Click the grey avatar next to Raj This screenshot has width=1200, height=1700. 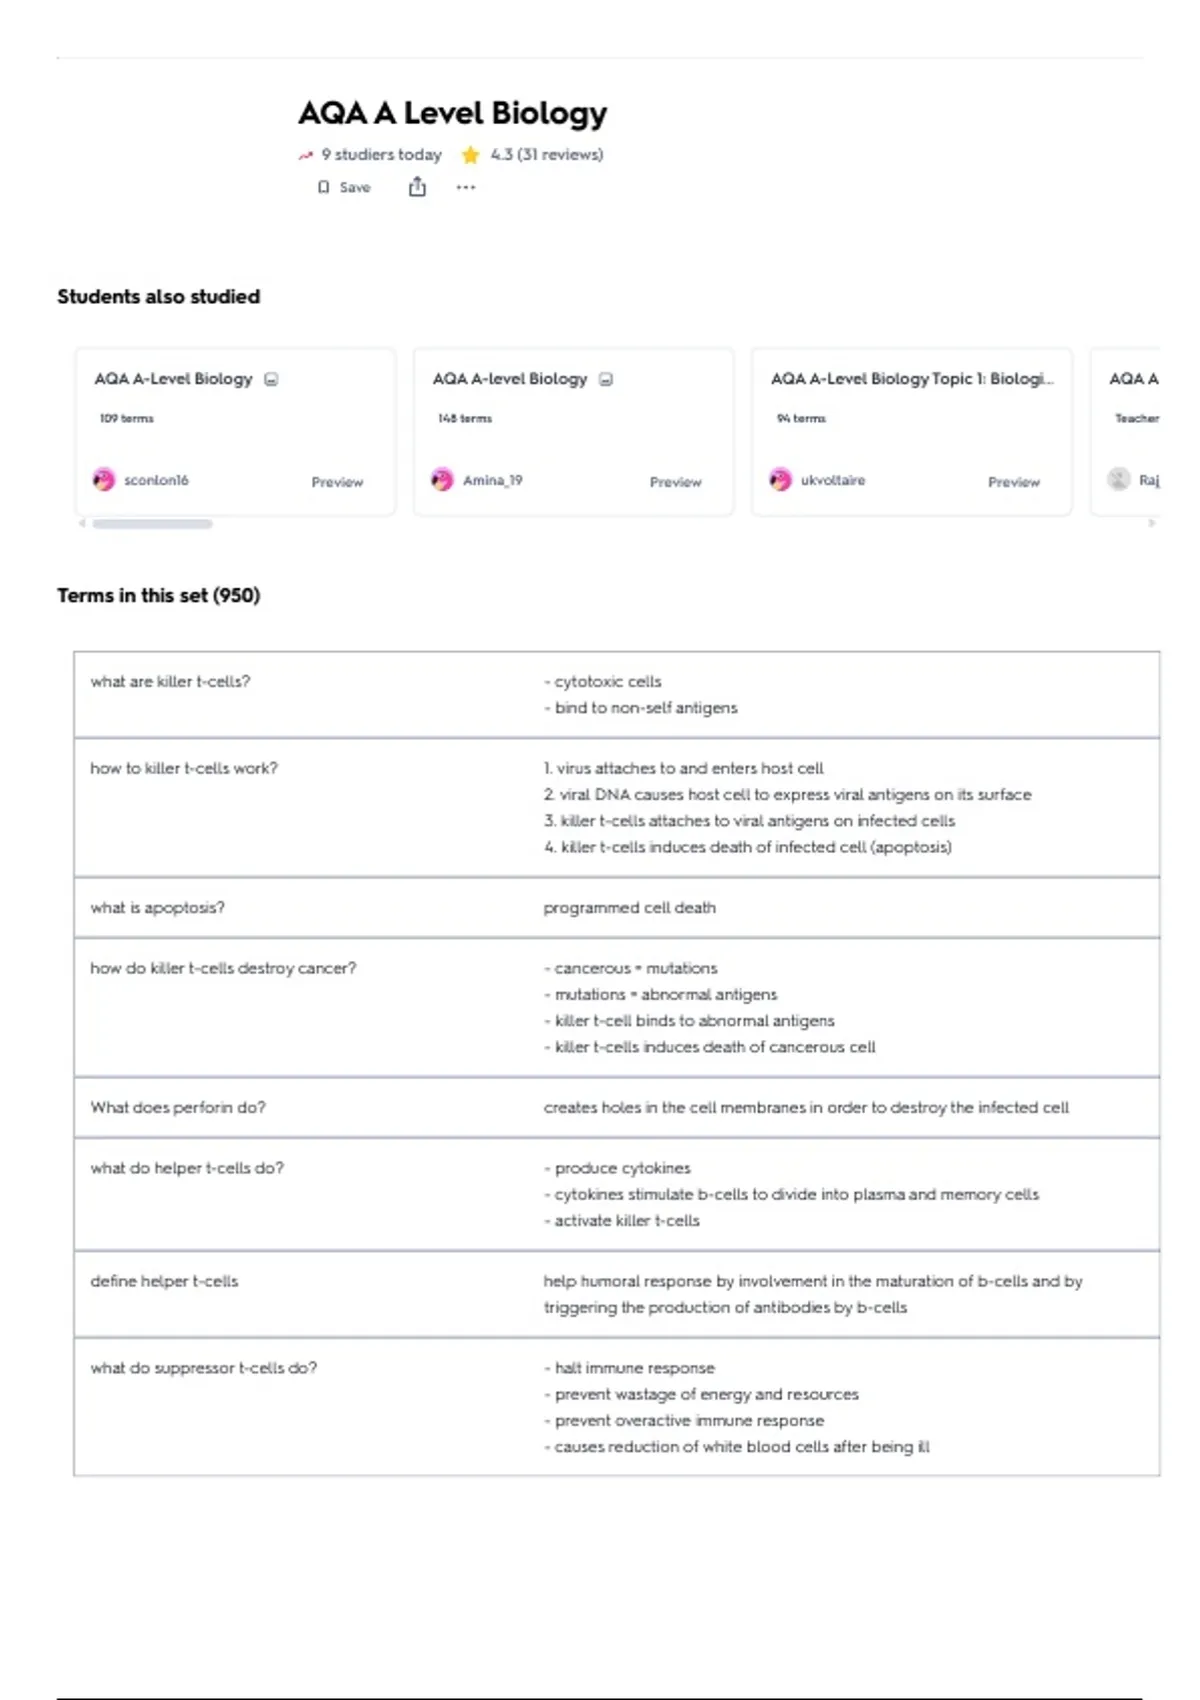(x=1119, y=480)
